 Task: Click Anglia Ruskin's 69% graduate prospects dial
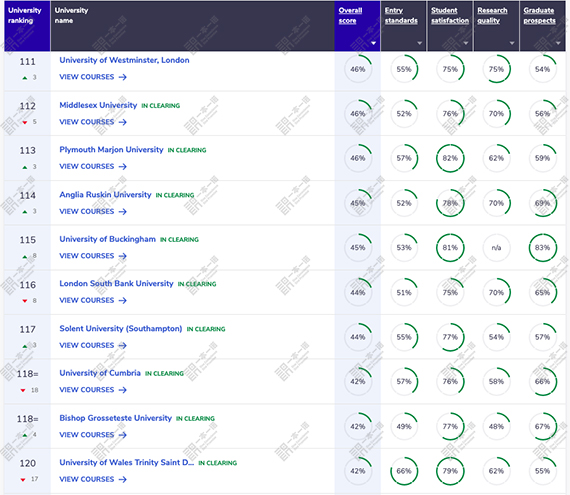tap(542, 203)
